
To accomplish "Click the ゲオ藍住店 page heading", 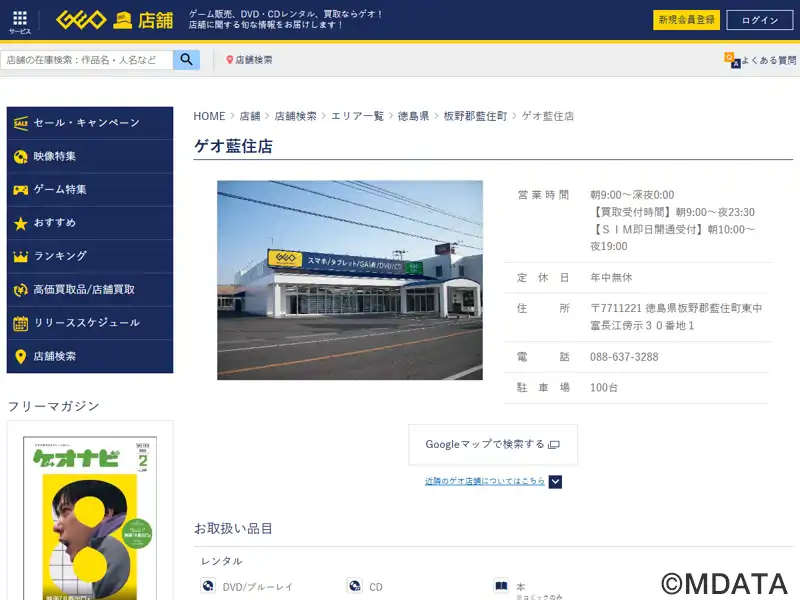I will point(233,146).
